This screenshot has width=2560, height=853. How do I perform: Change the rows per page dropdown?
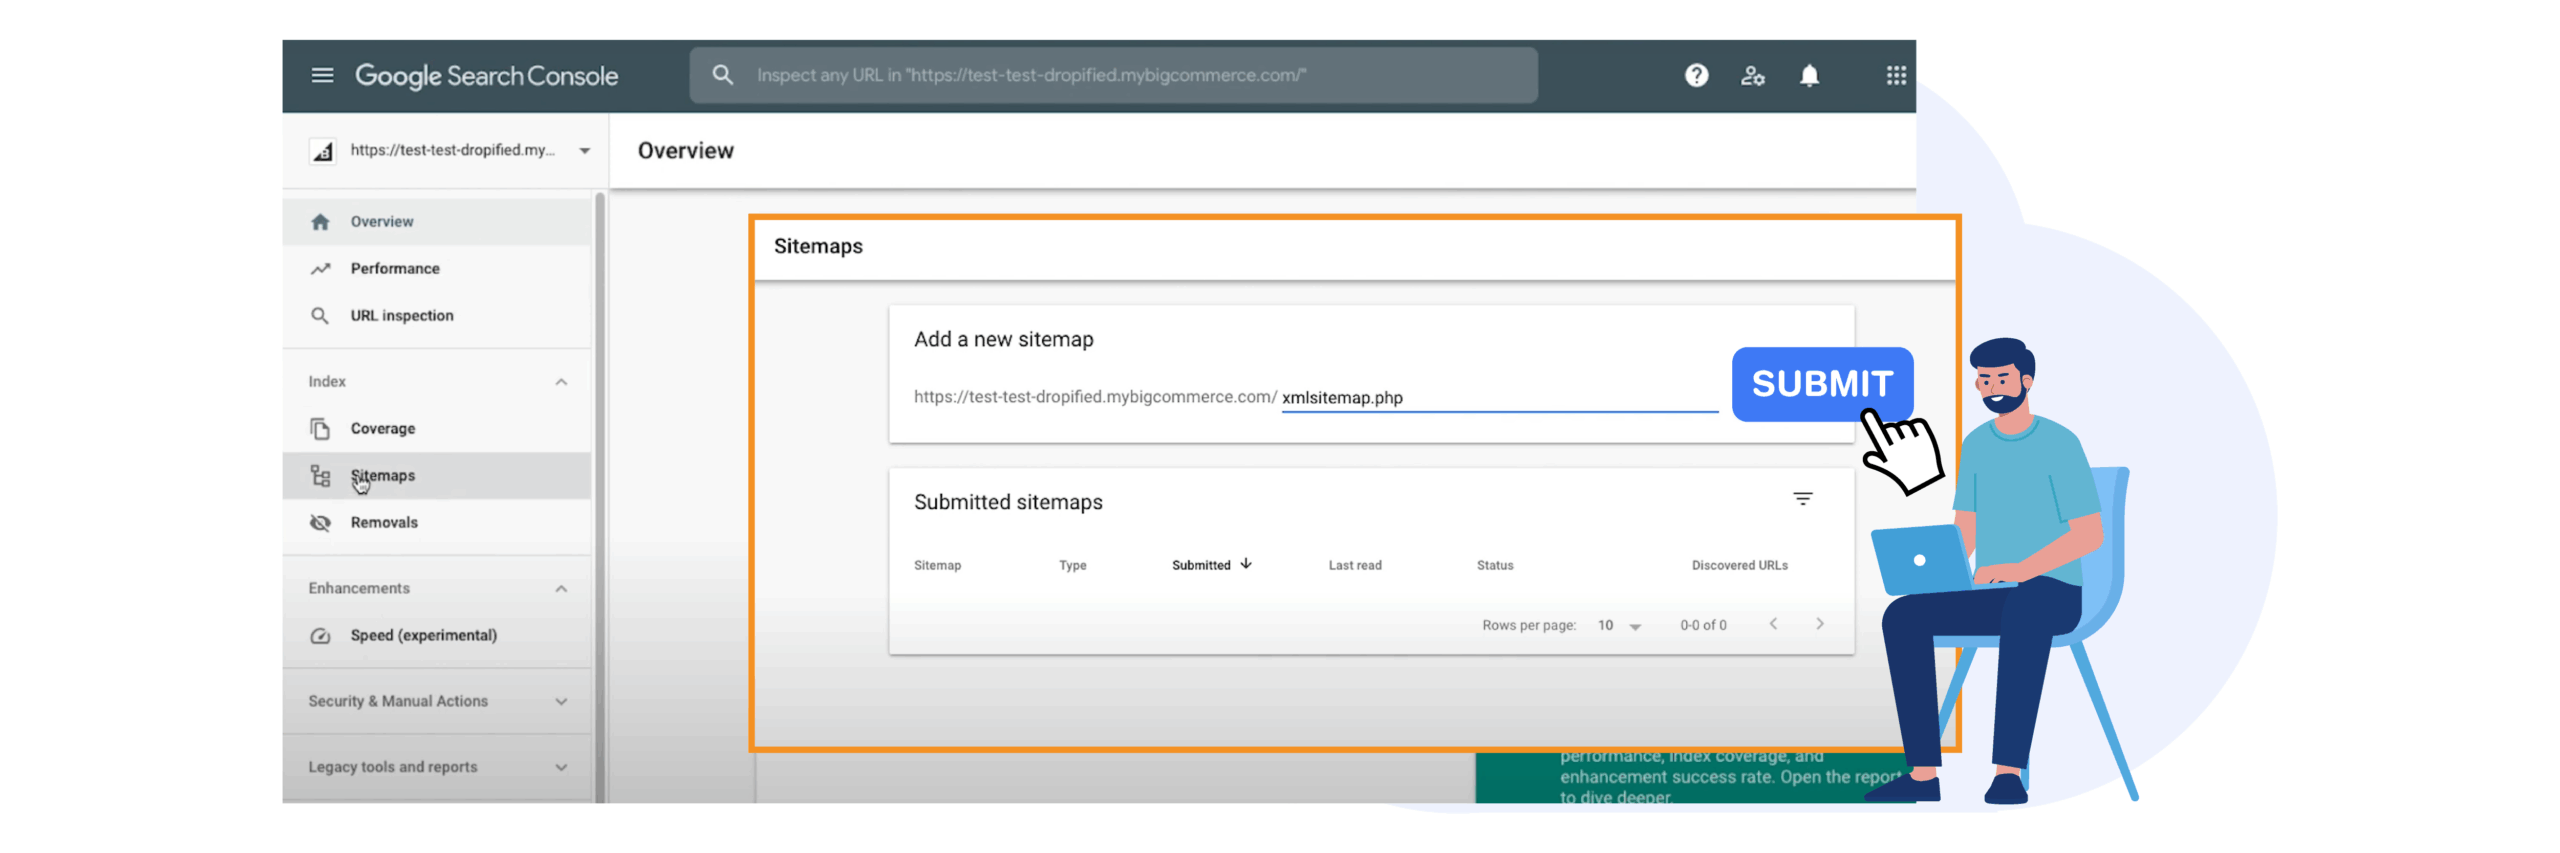1619,626
